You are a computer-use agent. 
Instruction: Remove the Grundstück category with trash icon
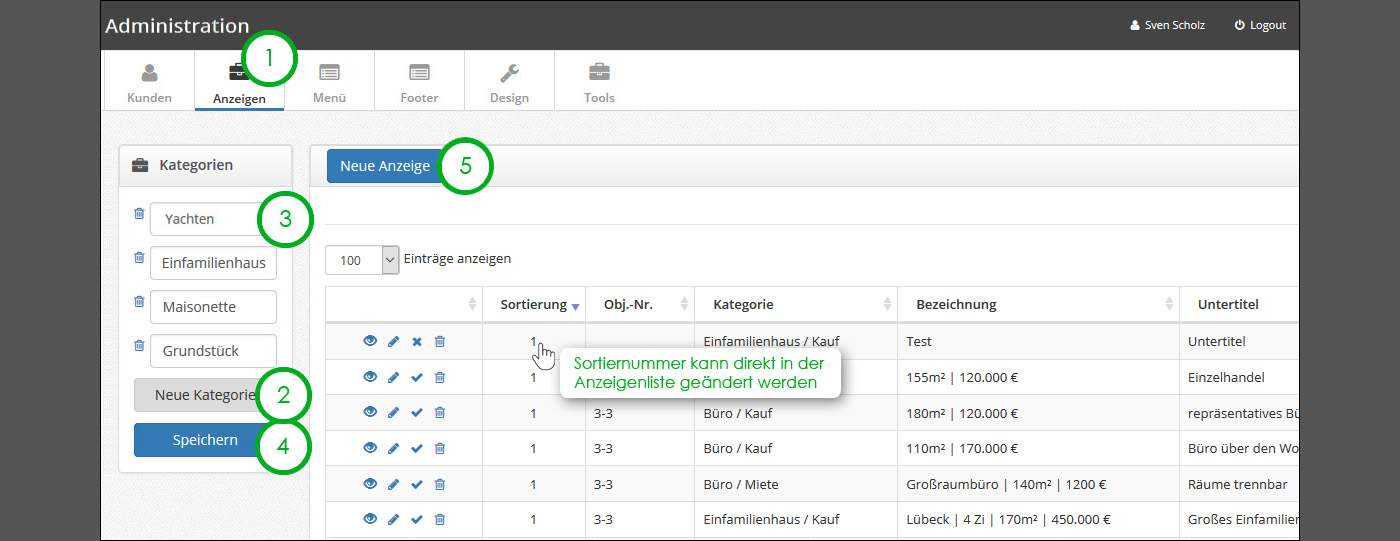[x=139, y=346]
